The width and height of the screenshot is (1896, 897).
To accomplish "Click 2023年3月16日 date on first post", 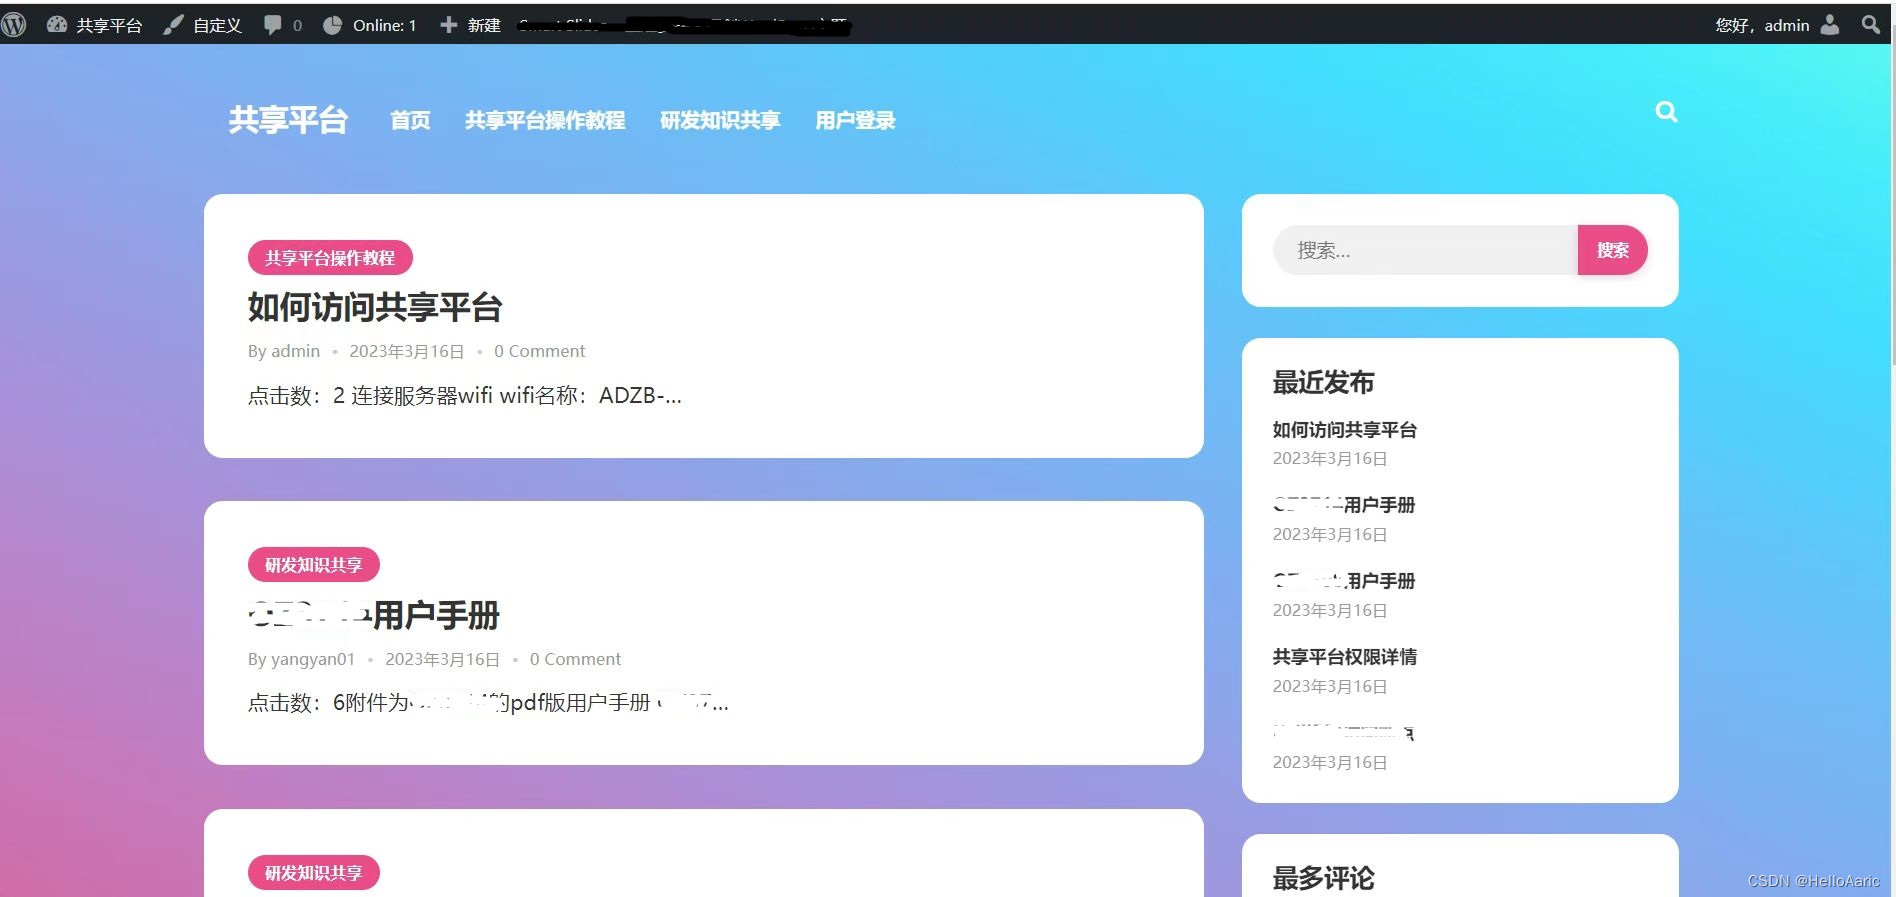I will (x=407, y=351).
